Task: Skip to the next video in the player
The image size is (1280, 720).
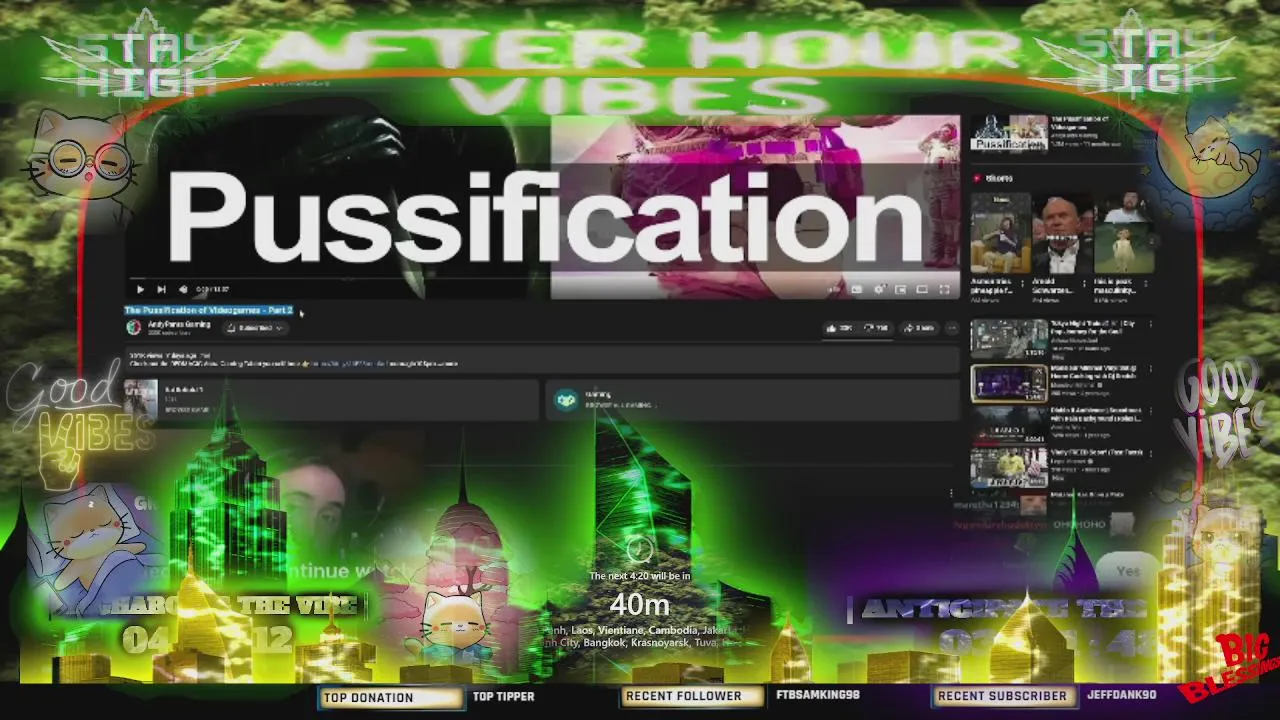Action: pyautogui.click(x=161, y=289)
